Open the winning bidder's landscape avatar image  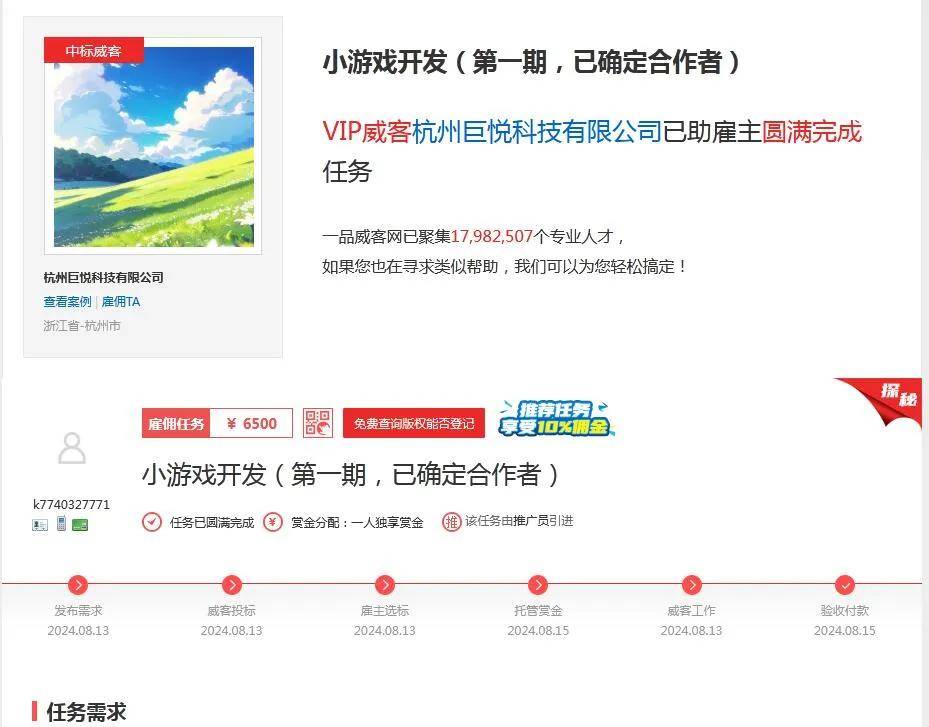pyautogui.click(x=153, y=146)
